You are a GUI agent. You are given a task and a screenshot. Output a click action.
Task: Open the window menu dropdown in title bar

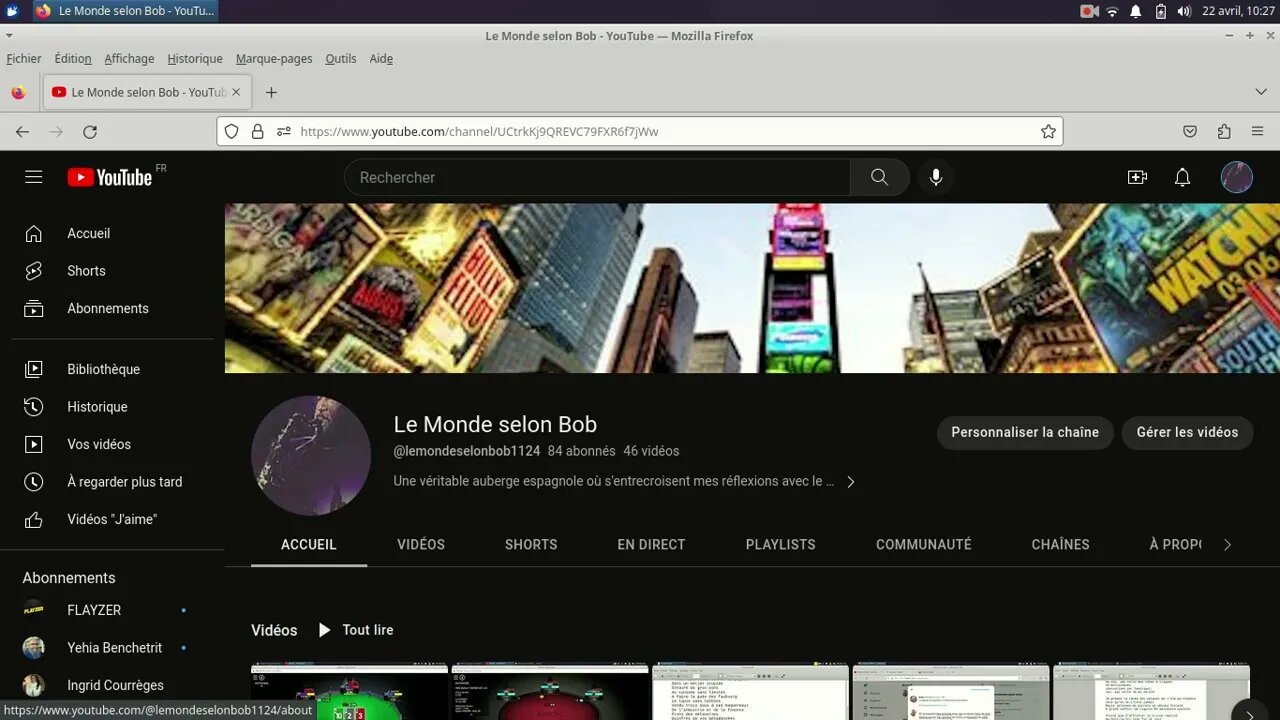click(x=9, y=36)
